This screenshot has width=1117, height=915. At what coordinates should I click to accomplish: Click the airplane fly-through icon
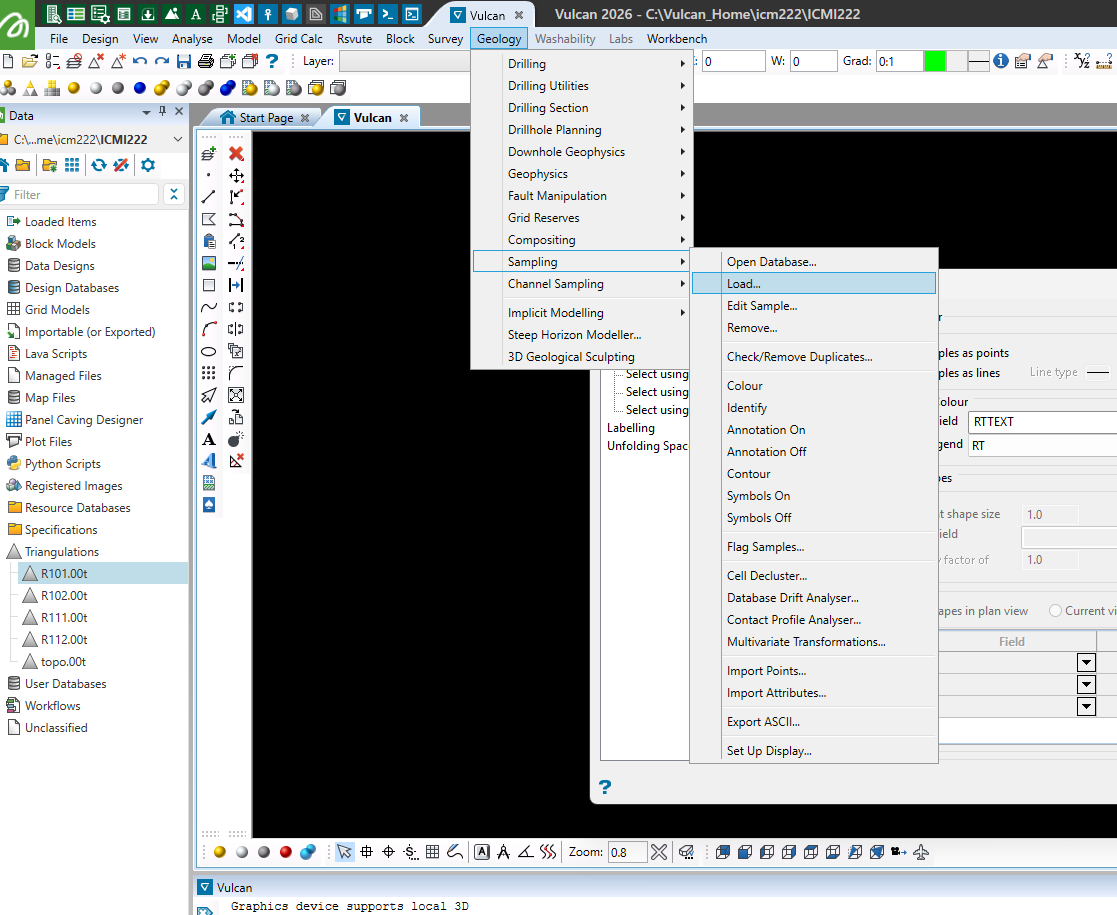coord(921,852)
